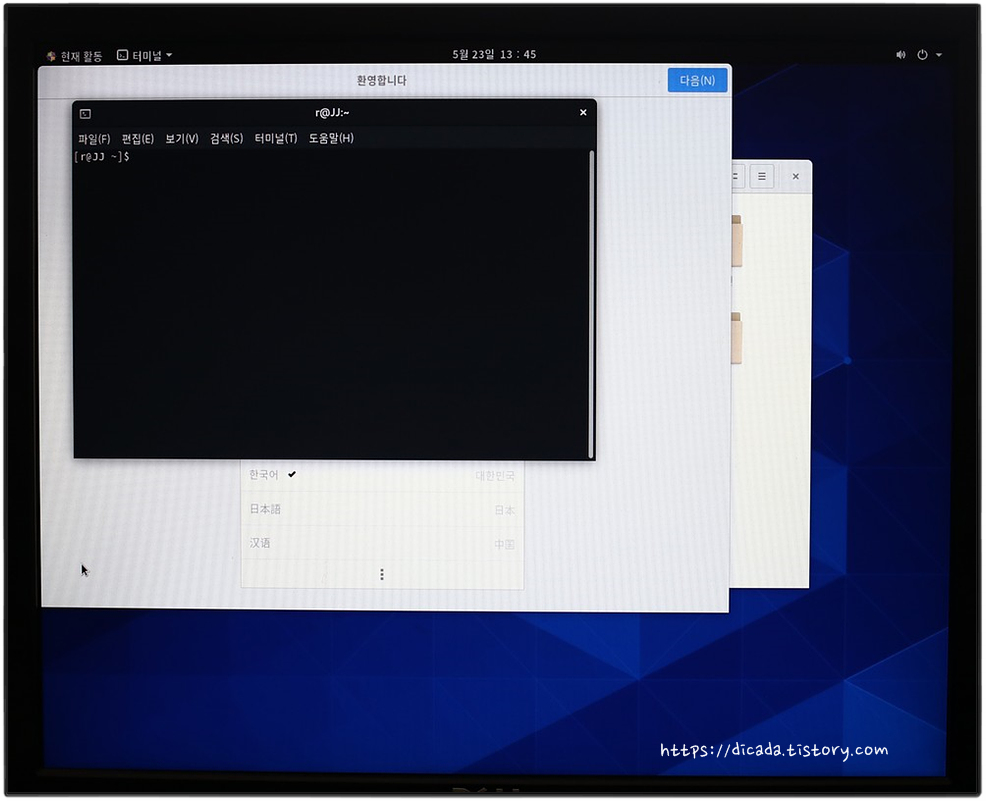Click the volume speaker icon in top bar

click(900, 55)
